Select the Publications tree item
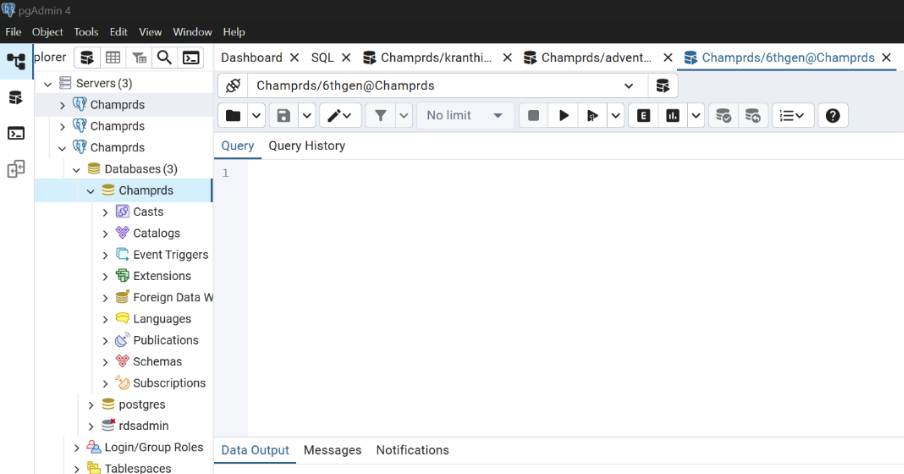Image resolution: width=904 pixels, height=474 pixels. click(x=165, y=341)
